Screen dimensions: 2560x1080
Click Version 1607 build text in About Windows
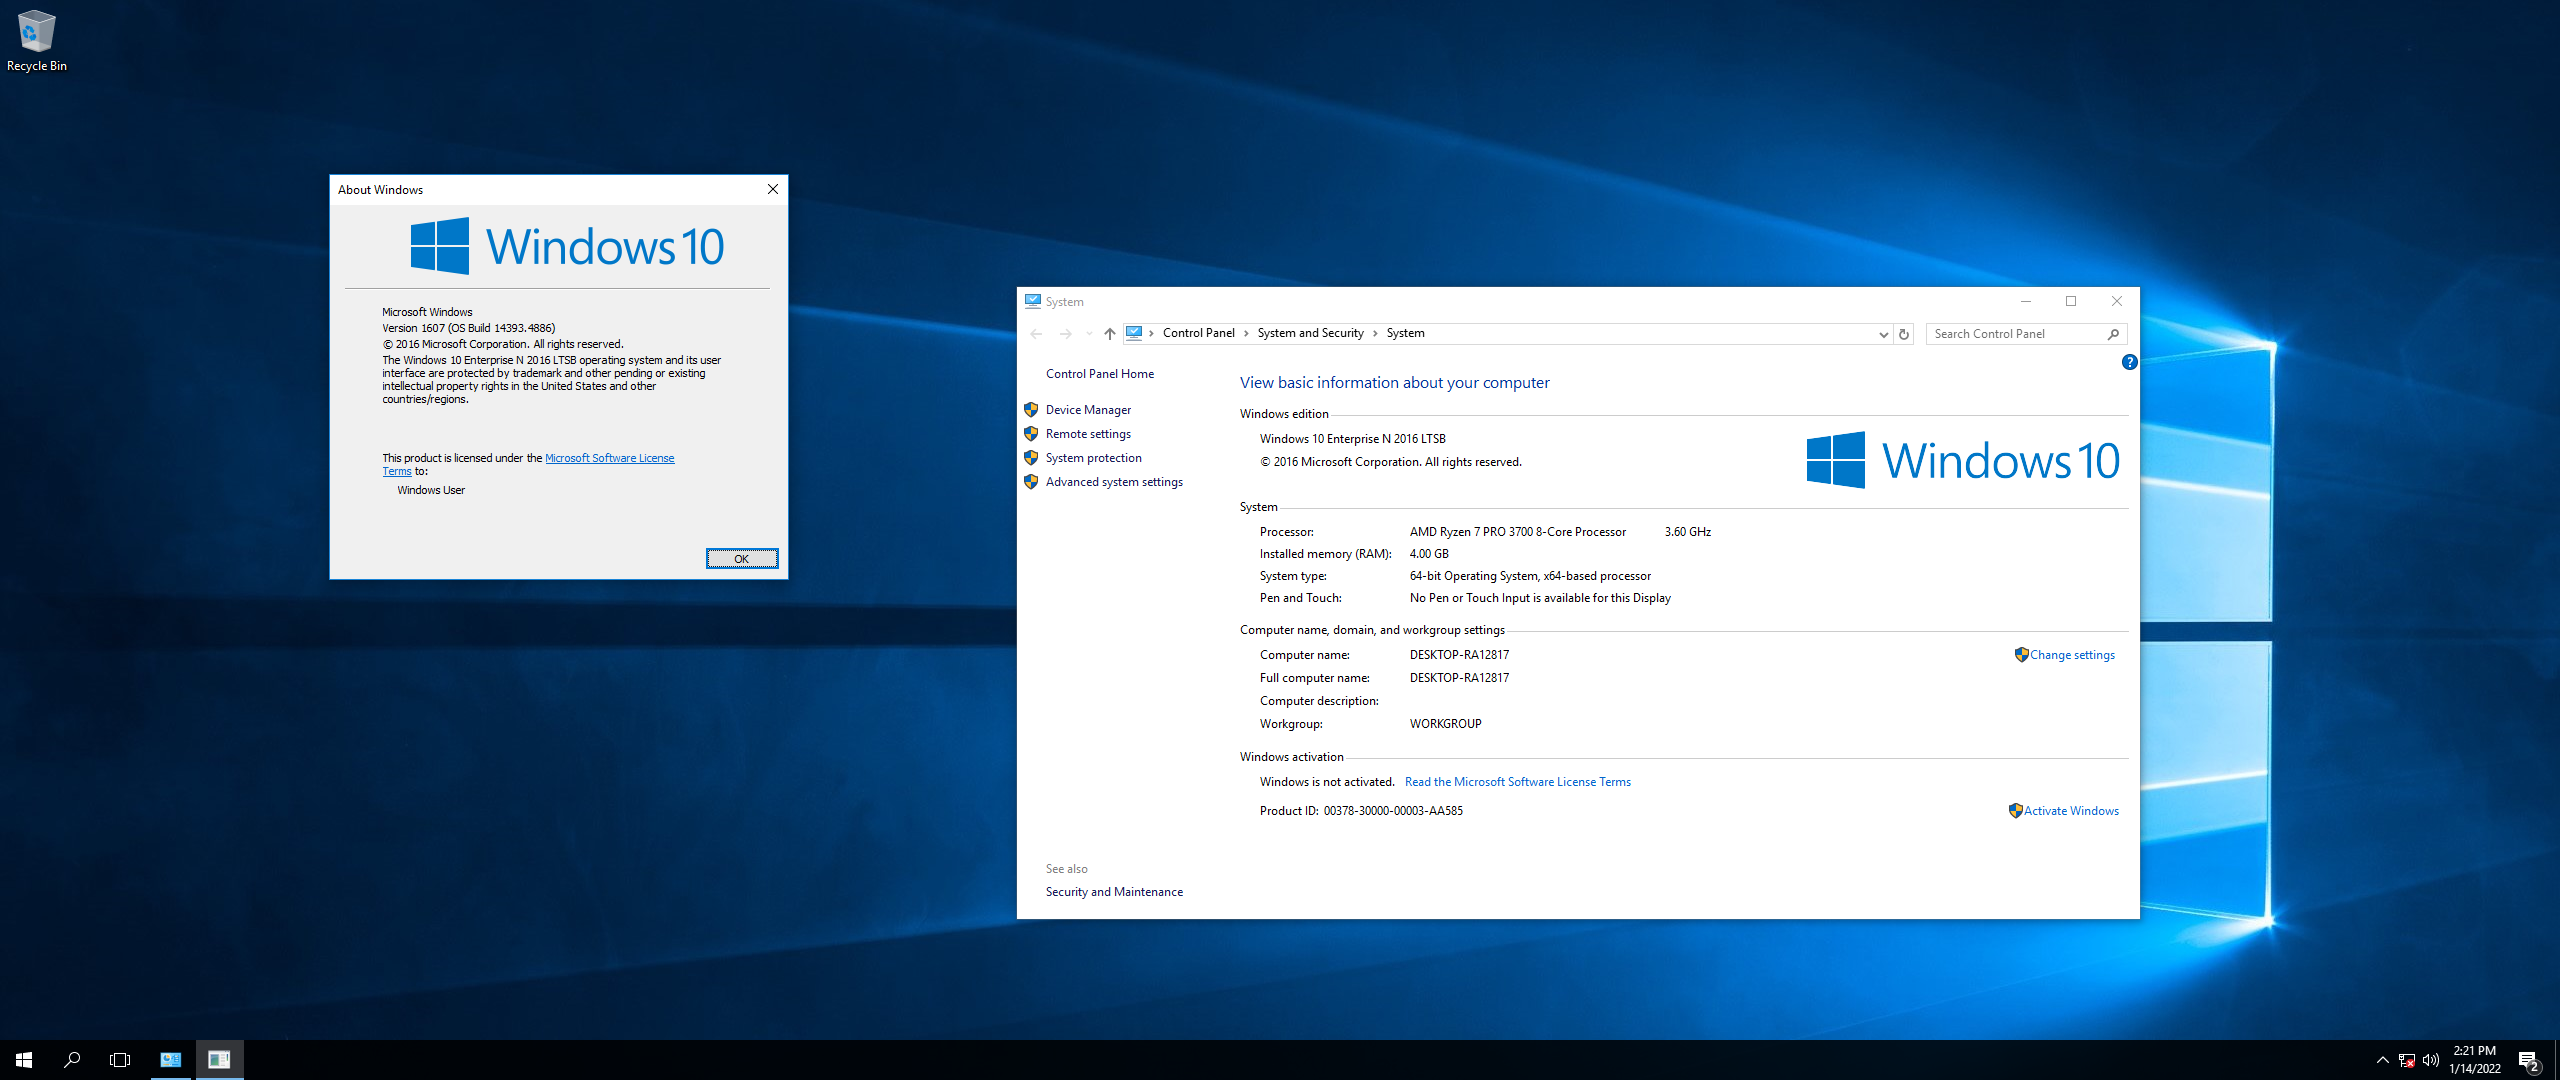(469, 328)
